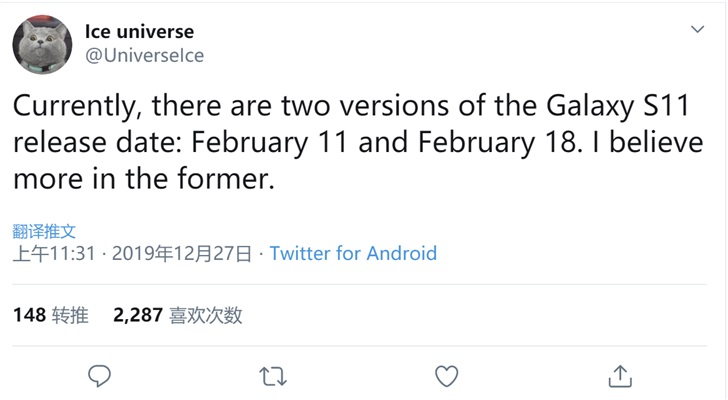Click the 2,287 likes count number
The width and height of the screenshot is (728, 400).
[138, 316]
